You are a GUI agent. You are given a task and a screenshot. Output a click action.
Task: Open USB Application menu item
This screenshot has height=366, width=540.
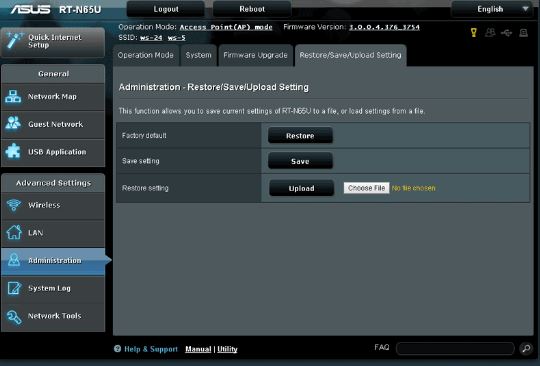(53, 152)
